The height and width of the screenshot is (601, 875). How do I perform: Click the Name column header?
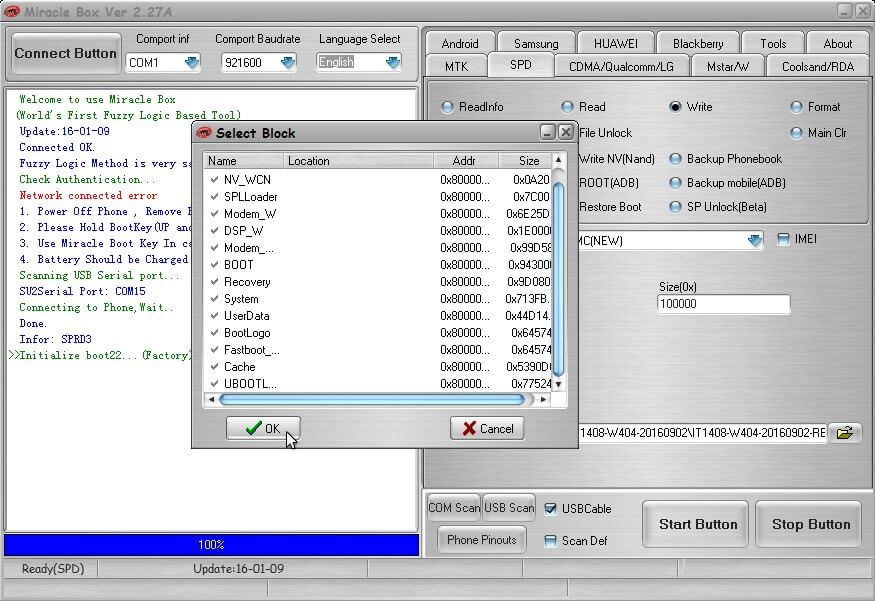[x=244, y=161]
